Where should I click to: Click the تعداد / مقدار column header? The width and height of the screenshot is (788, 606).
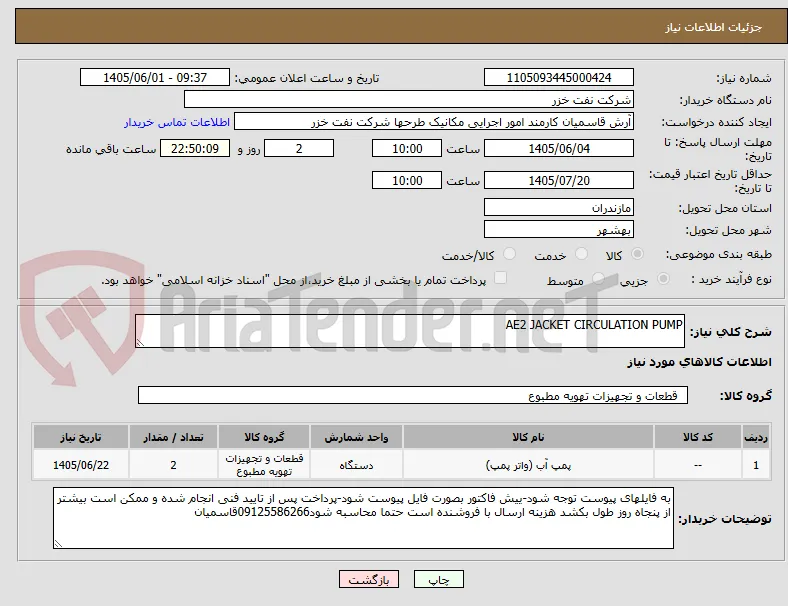click(x=173, y=437)
